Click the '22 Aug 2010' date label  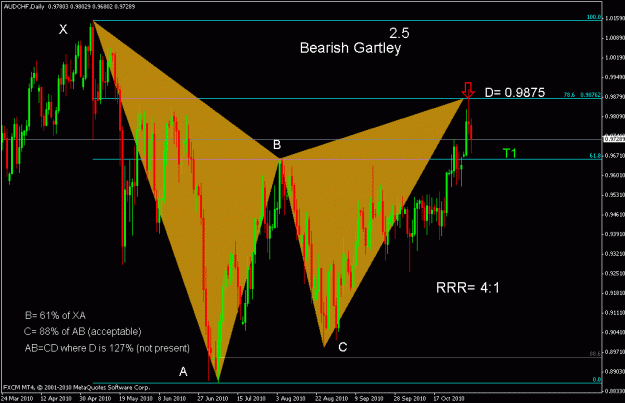pyautogui.click(x=332, y=399)
